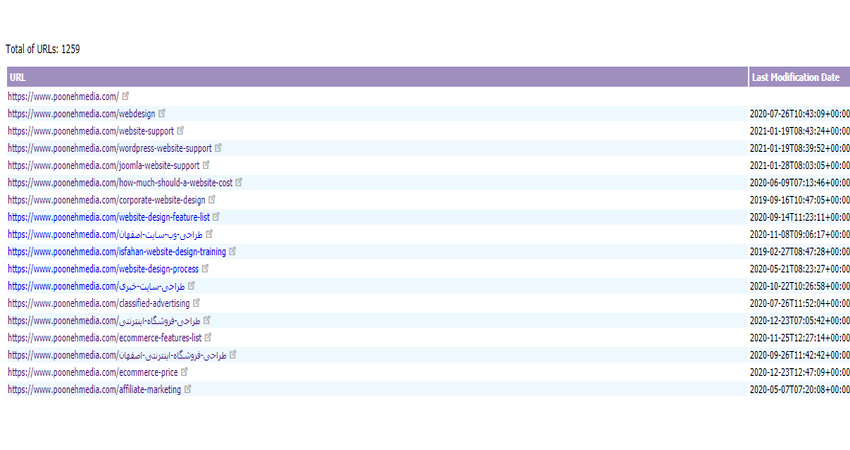Viewport: 850px width, 450px height.
Task: Open external icon next to /joomla-website-support
Action: click(206, 165)
